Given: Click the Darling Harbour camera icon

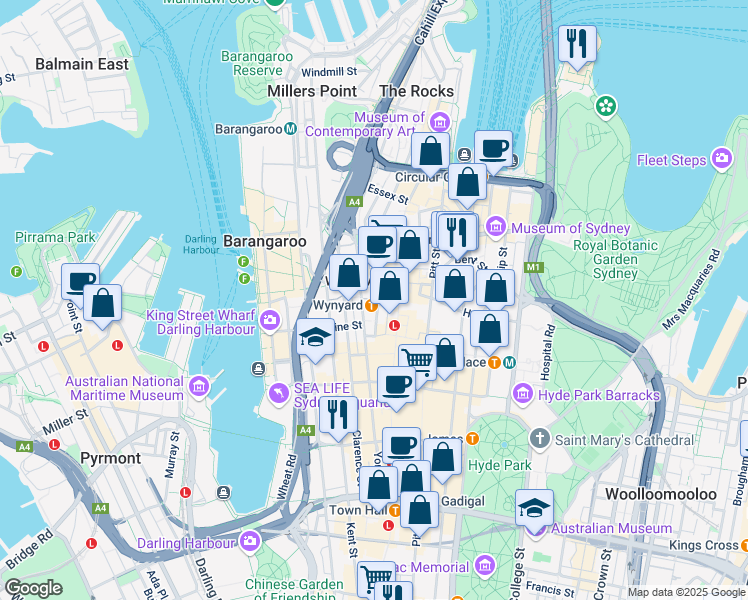Looking at the screenshot, I should pos(250,541).
